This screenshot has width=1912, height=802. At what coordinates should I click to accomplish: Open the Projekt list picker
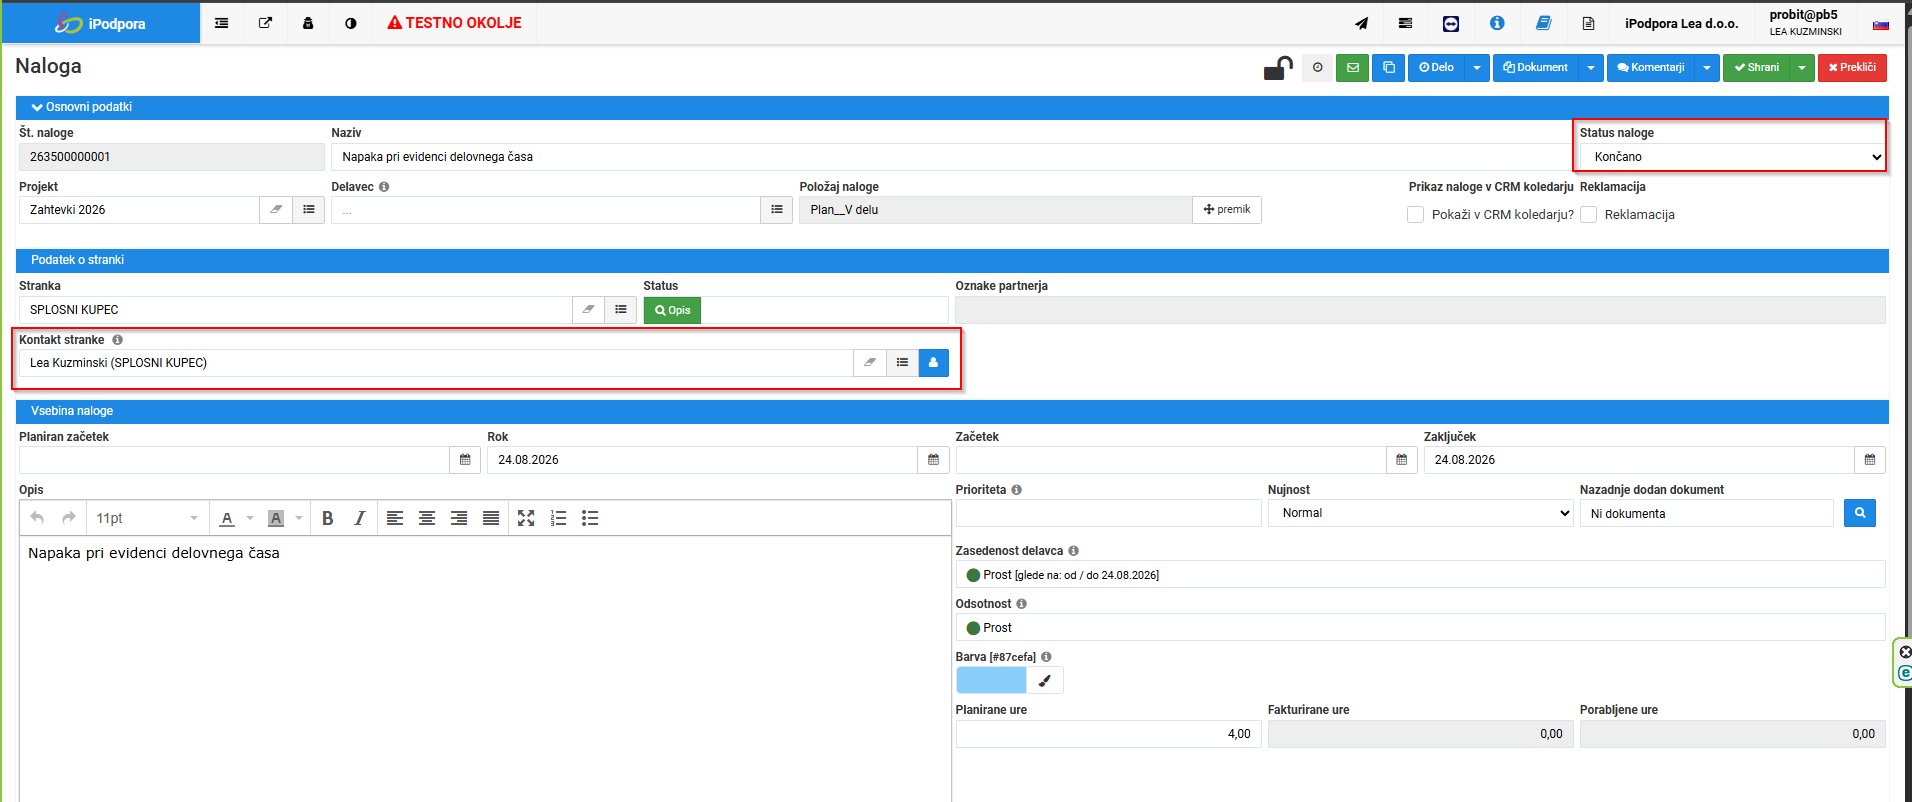tap(309, 210)
